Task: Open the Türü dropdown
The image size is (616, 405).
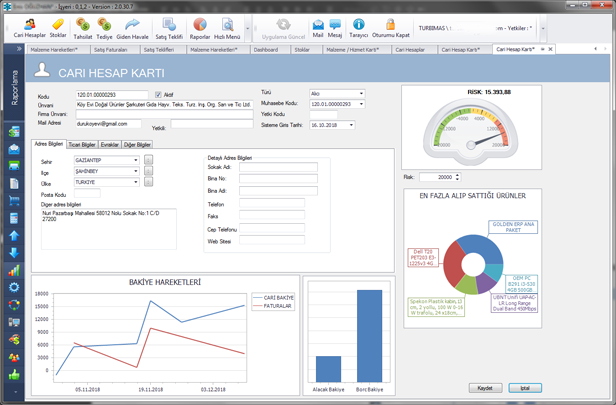Action: (361, 93)
